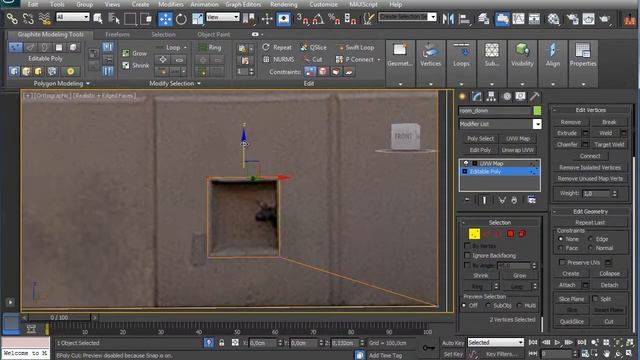Open the Modifiers menu
Viewport: 640px width, 360px height.
point(171,4)
